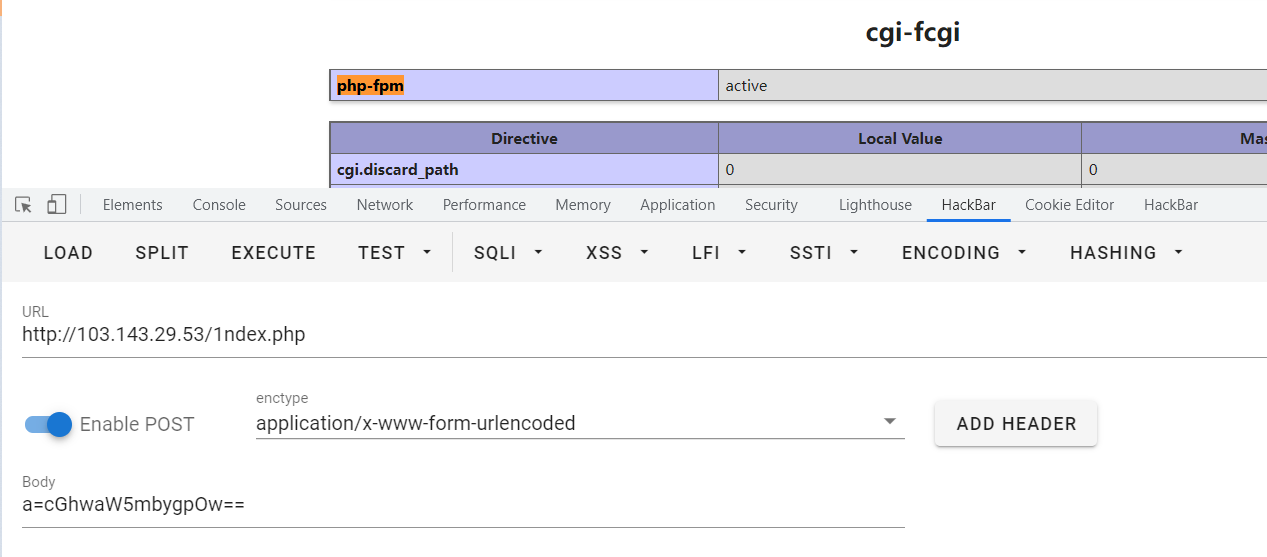Click into the Body text field
This screenshot has height=557, width=1267.
point(463,505)
